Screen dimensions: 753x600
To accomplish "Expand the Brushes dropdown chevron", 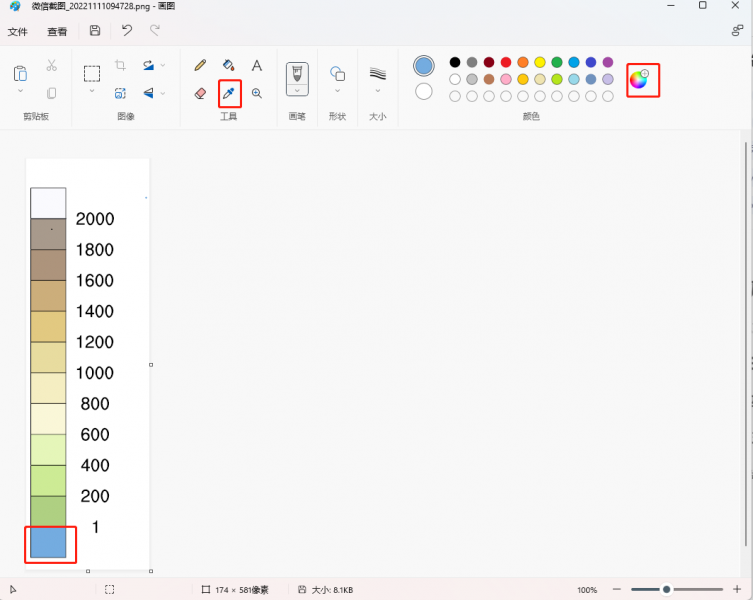I will coord(297,90).
